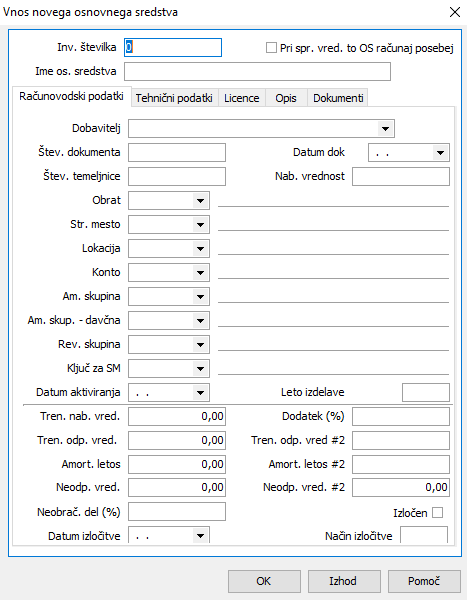Viewport: 467px width, 600px height.
Task: Enable Pri spr. vred. to OS računaj posebej
Action: click(x=271, y=48)
